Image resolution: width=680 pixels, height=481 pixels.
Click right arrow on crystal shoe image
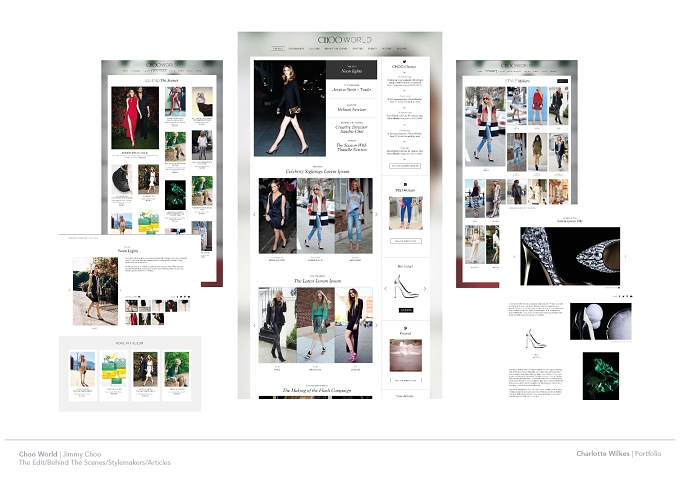click(625, 256)
